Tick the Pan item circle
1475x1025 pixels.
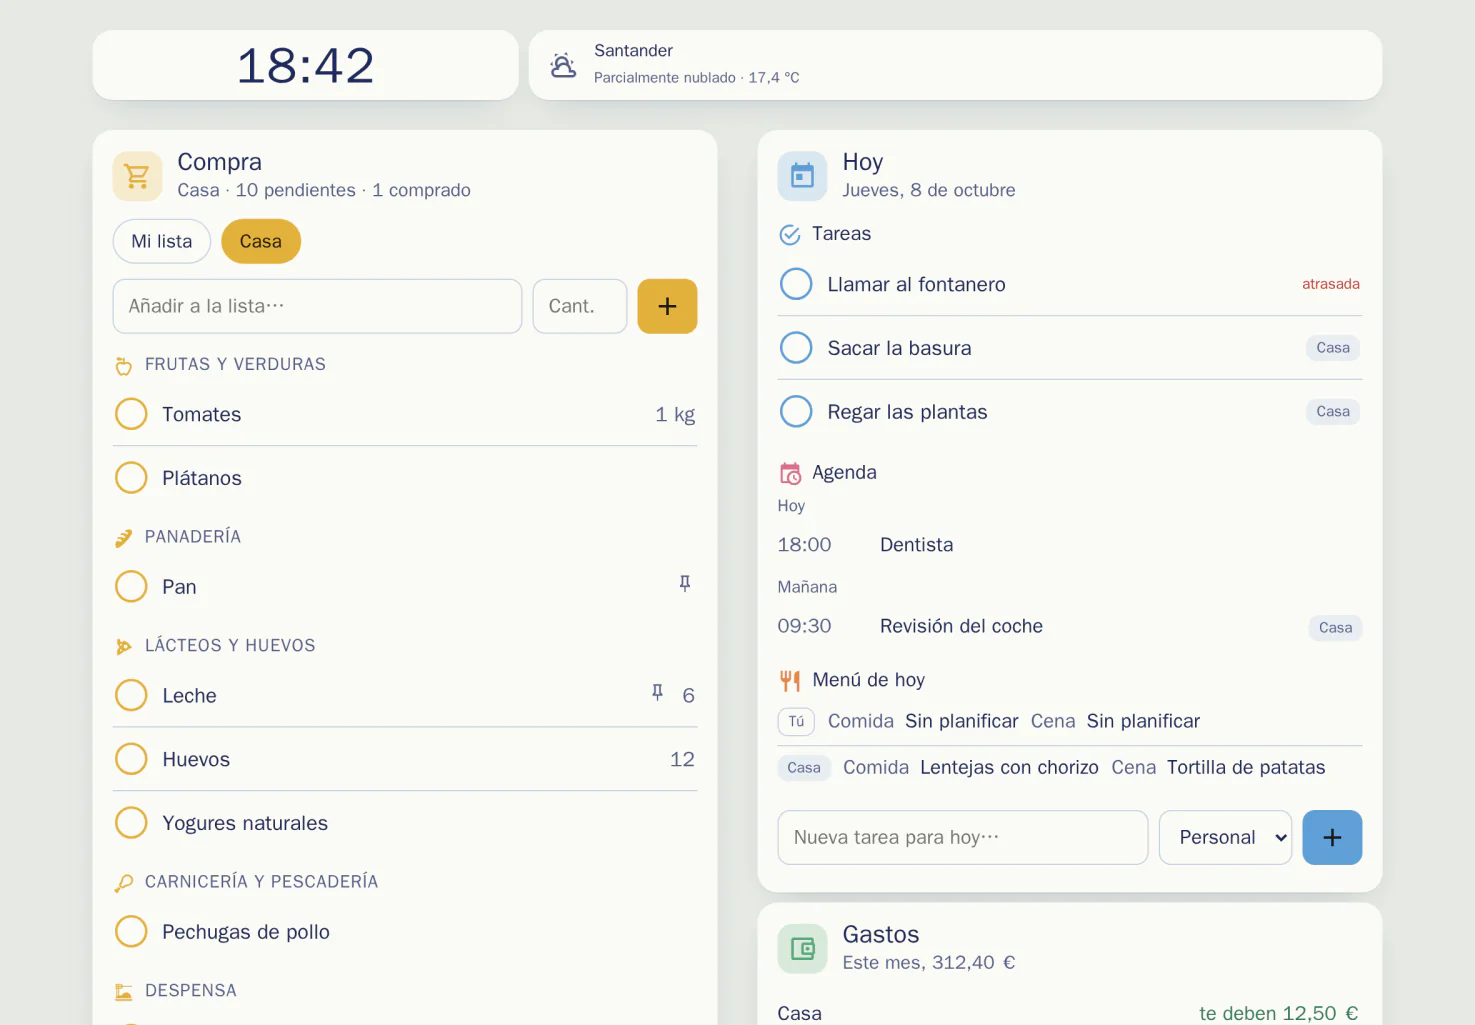point(131,587)
